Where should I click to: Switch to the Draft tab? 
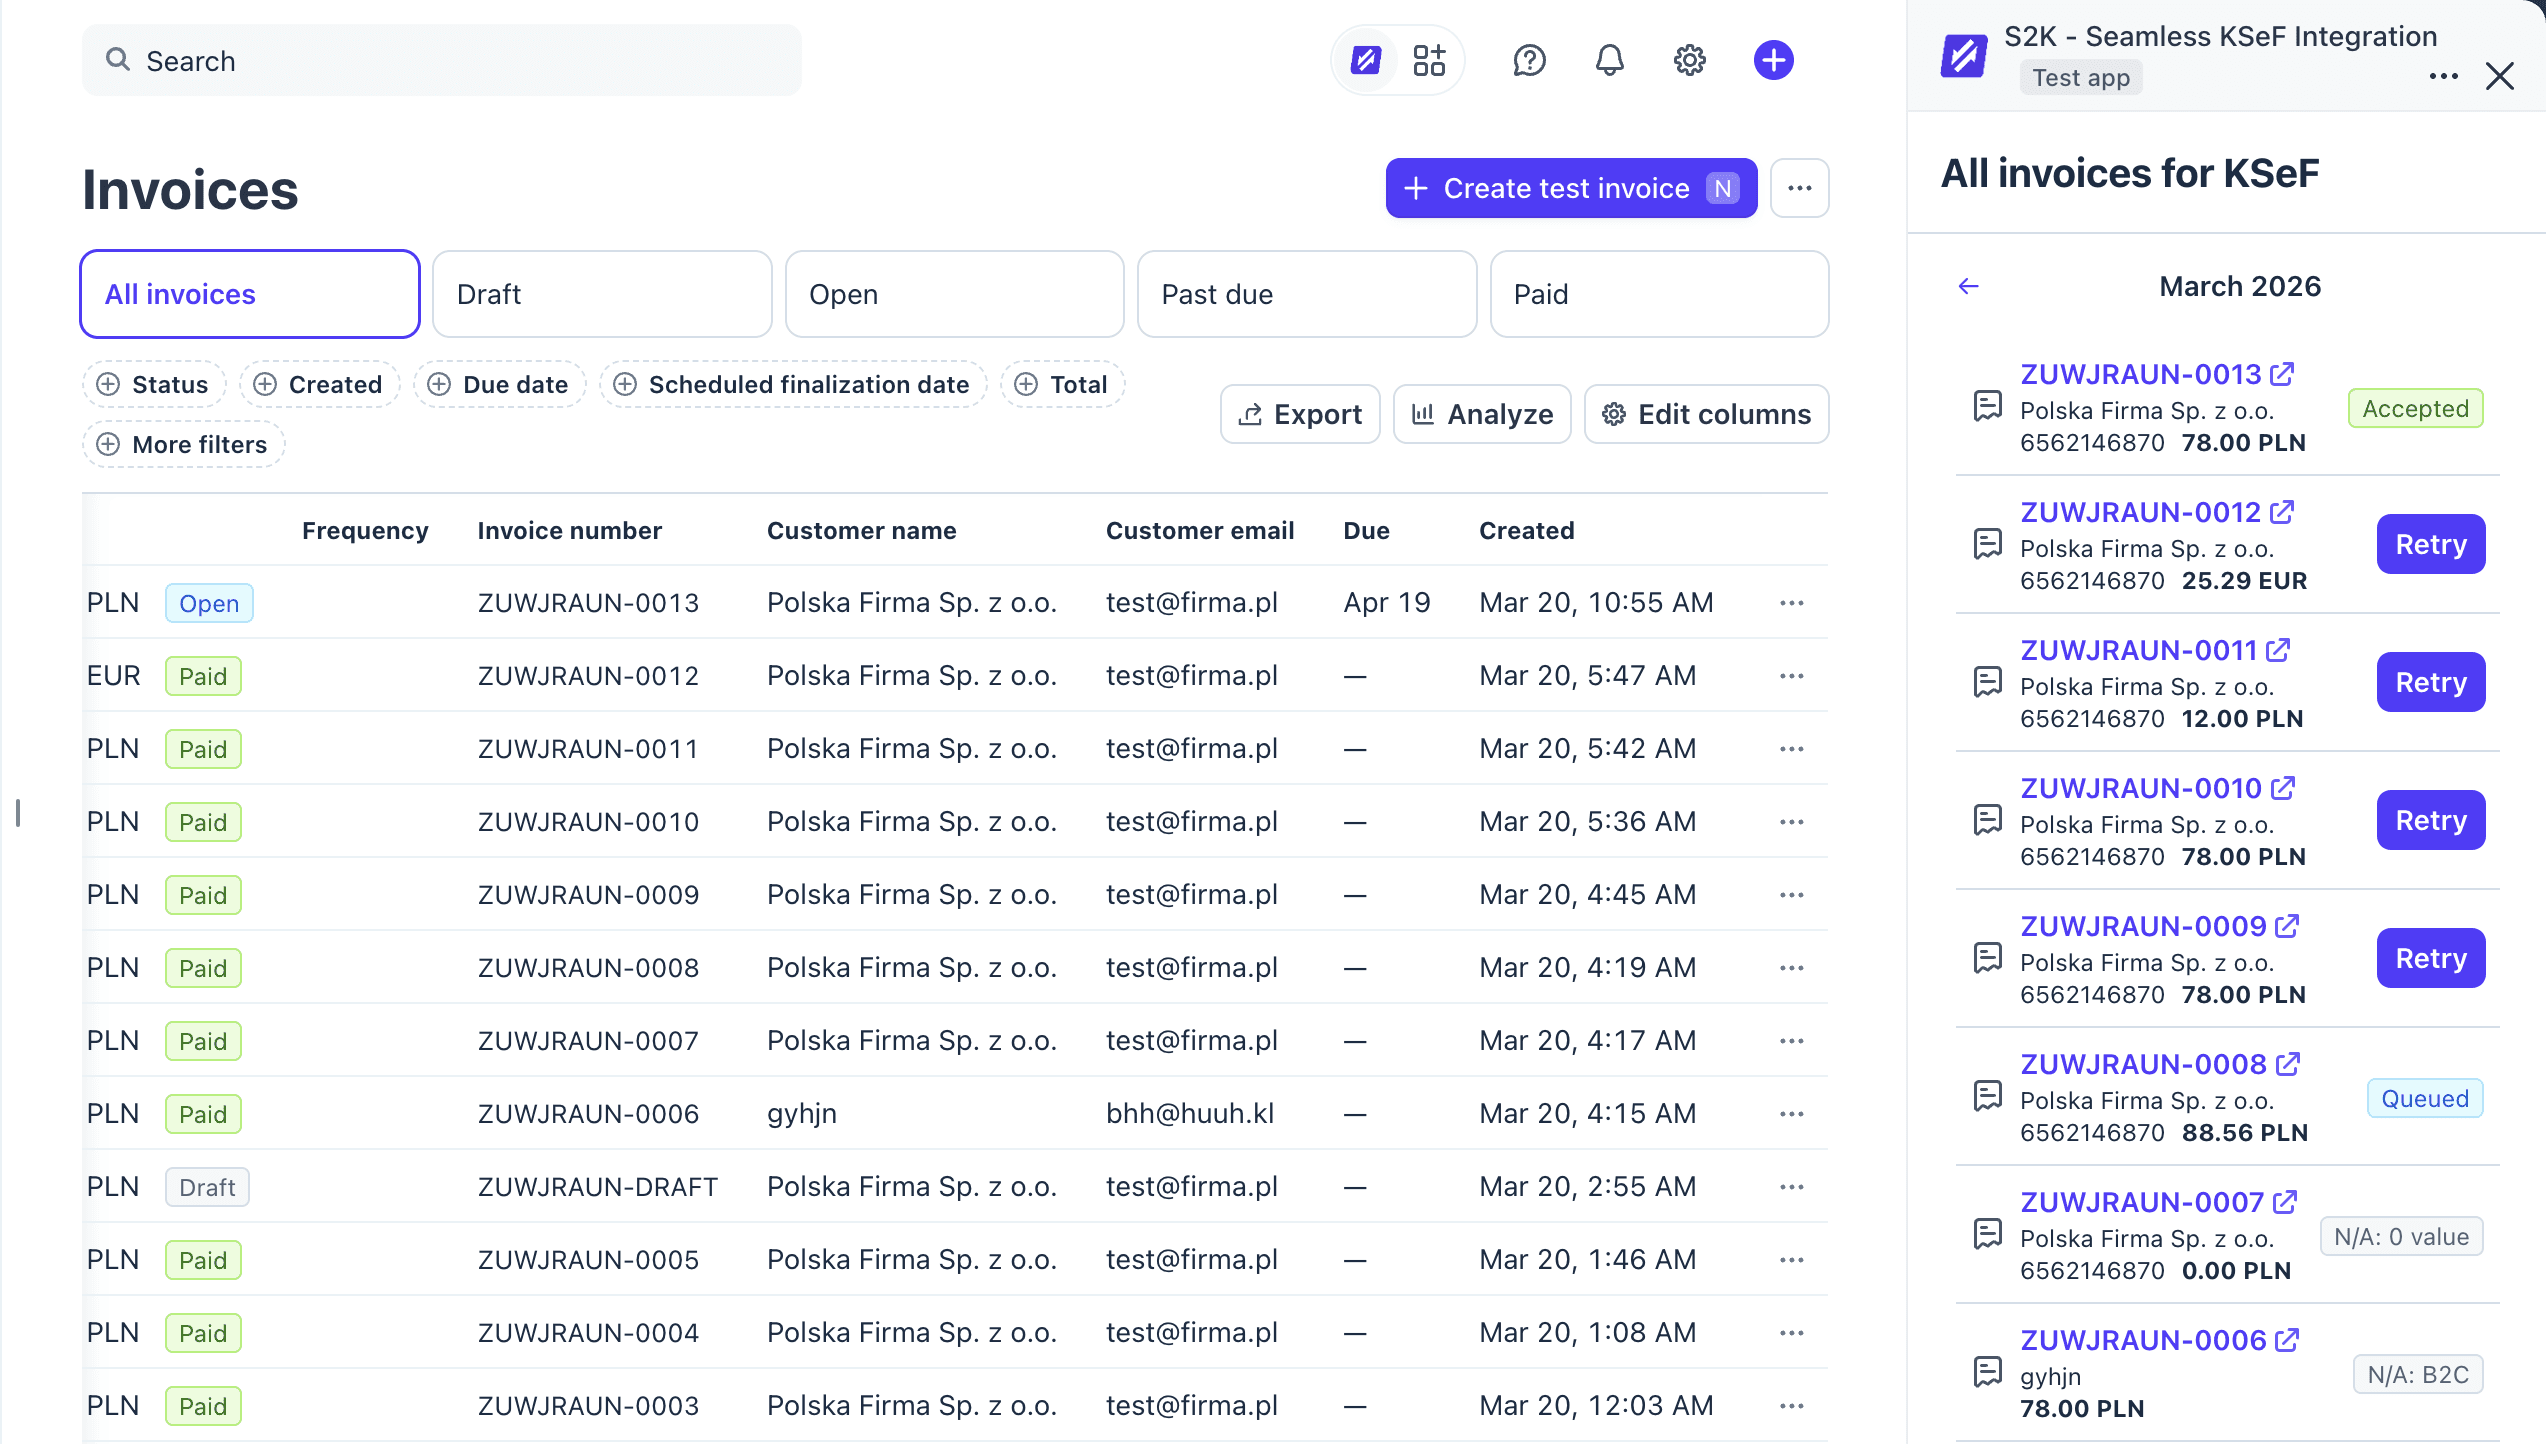click(x=602, y=294)
